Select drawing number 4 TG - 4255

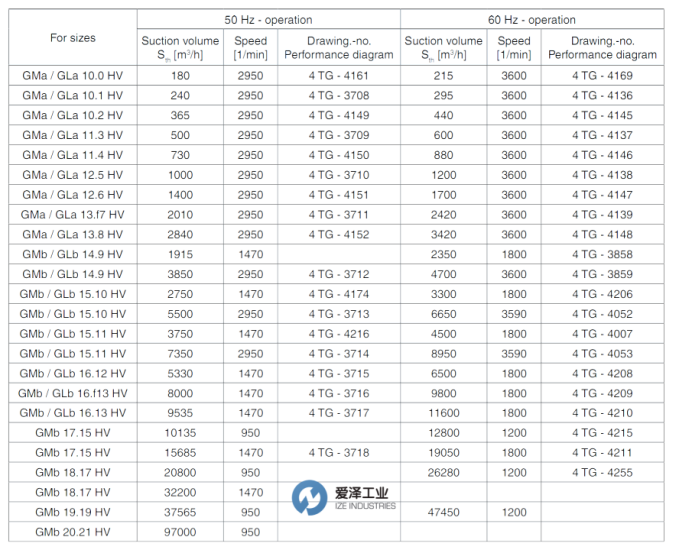tap(602, 472)
